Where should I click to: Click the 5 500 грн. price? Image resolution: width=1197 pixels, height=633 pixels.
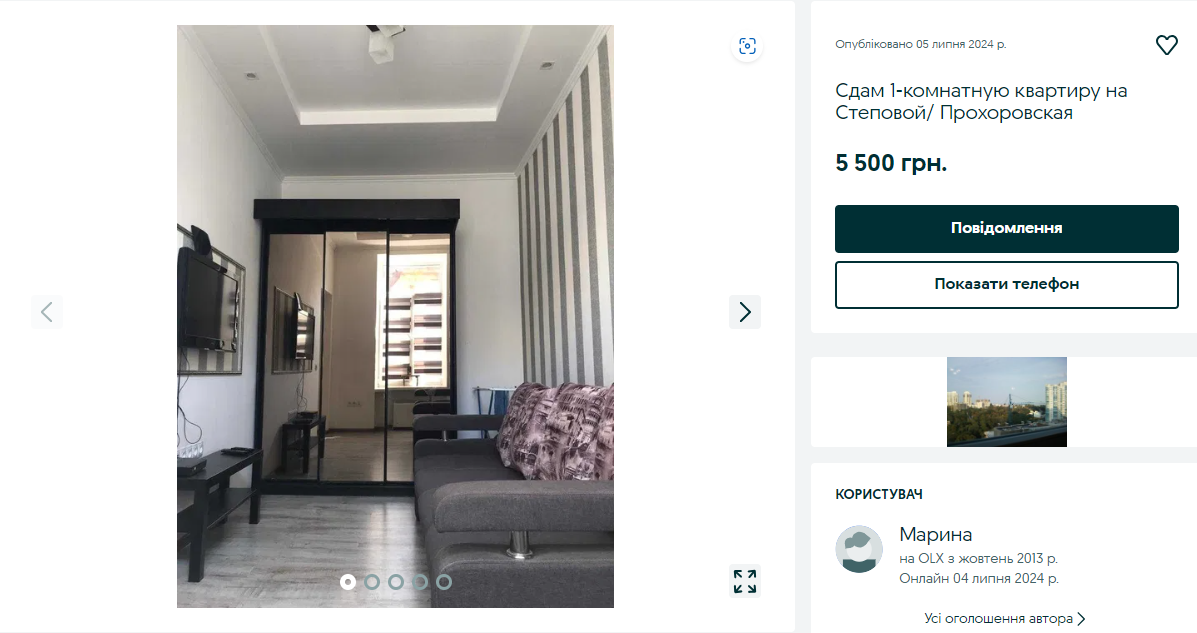click(891, 163)
